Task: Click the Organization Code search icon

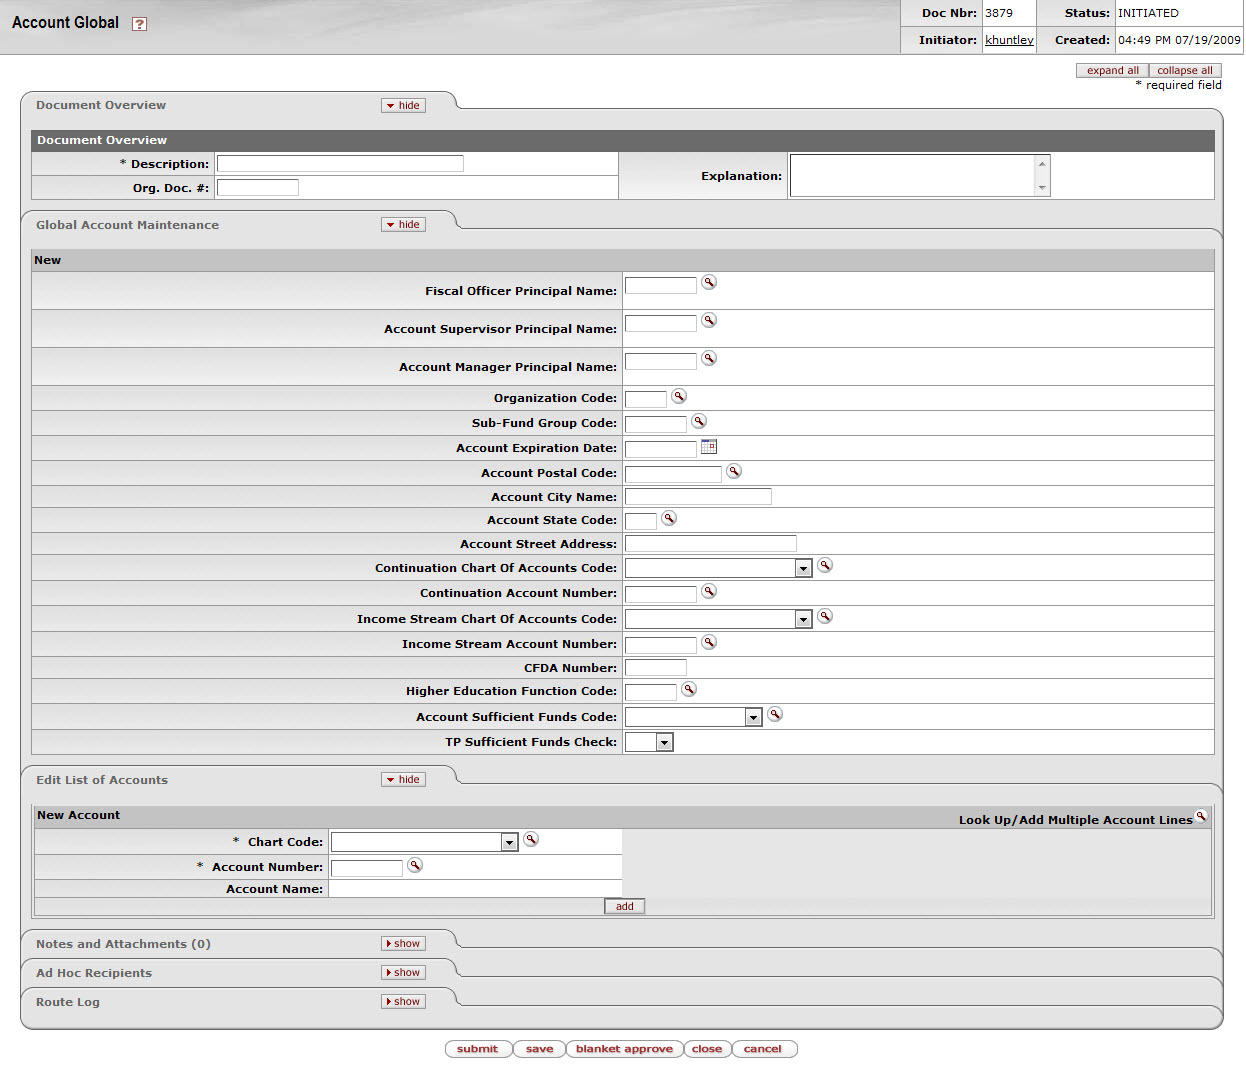Action: (x=679, y=397)
